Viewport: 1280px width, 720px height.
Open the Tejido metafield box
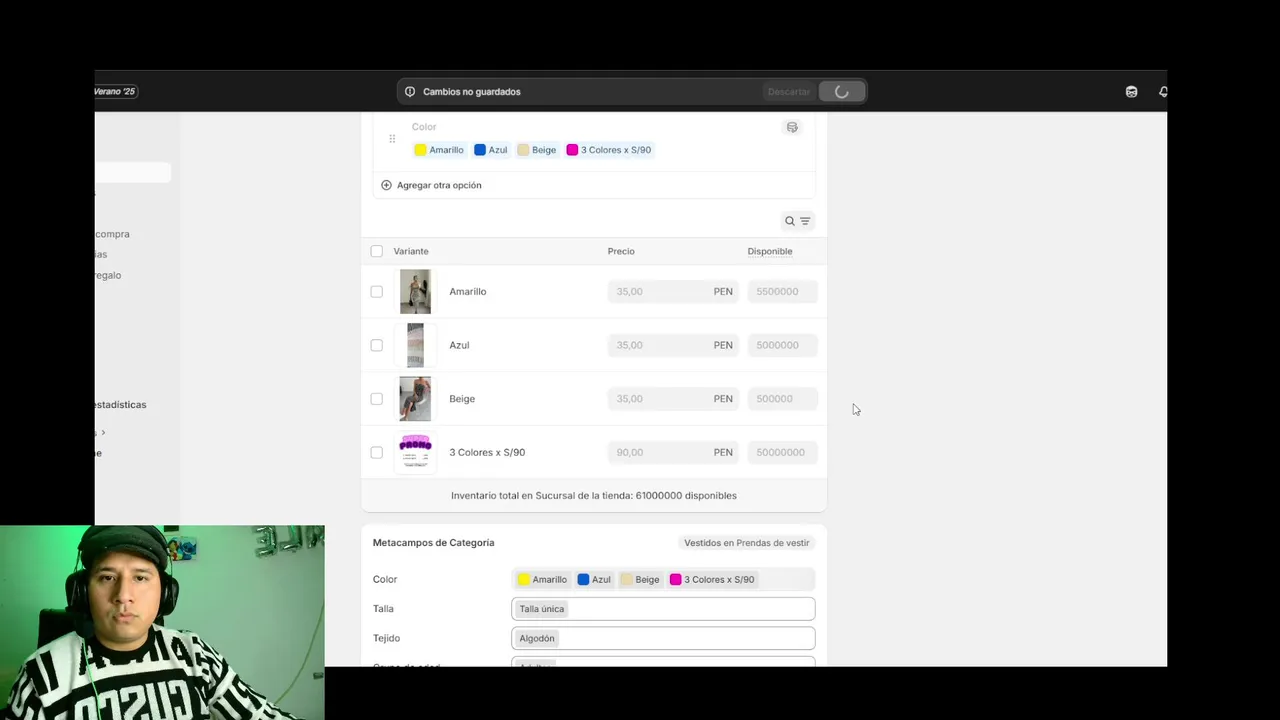click(663, 638)
